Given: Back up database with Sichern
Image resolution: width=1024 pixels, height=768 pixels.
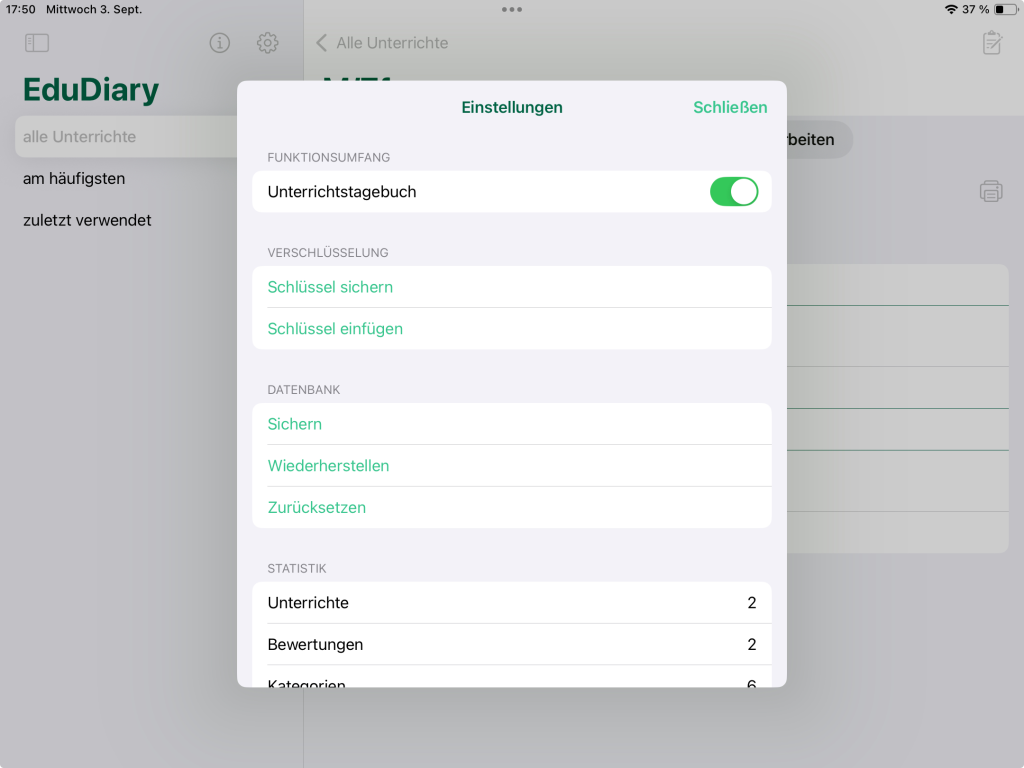Looking at the screenshot, I should coord(295,424).
